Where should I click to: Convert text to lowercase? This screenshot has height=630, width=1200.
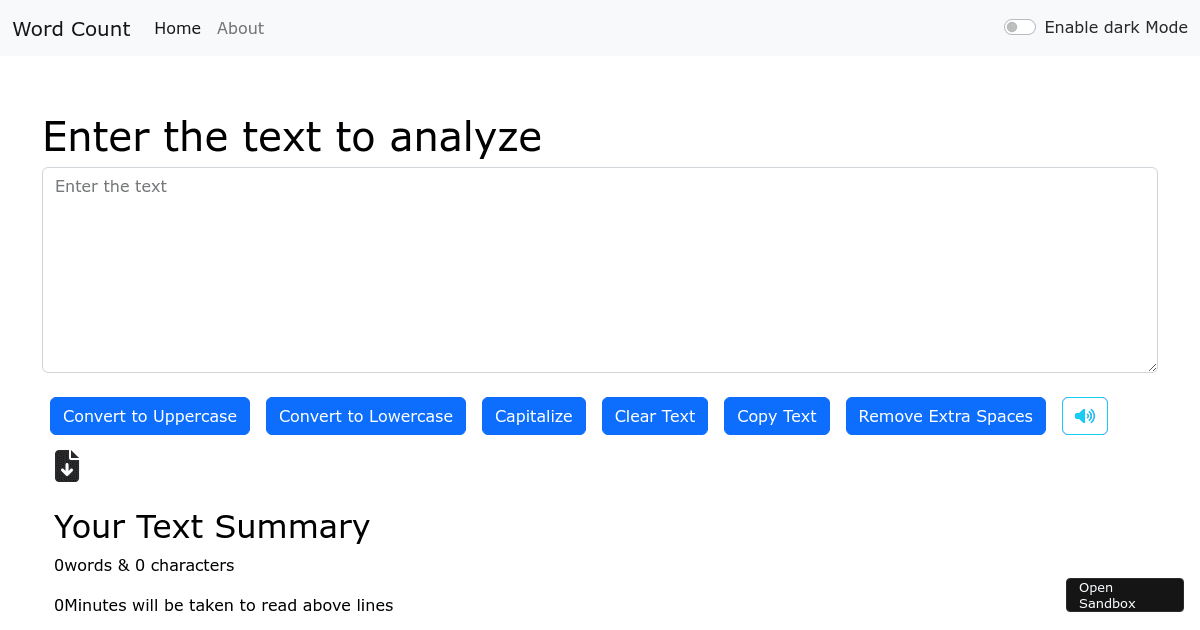point(365,415)
